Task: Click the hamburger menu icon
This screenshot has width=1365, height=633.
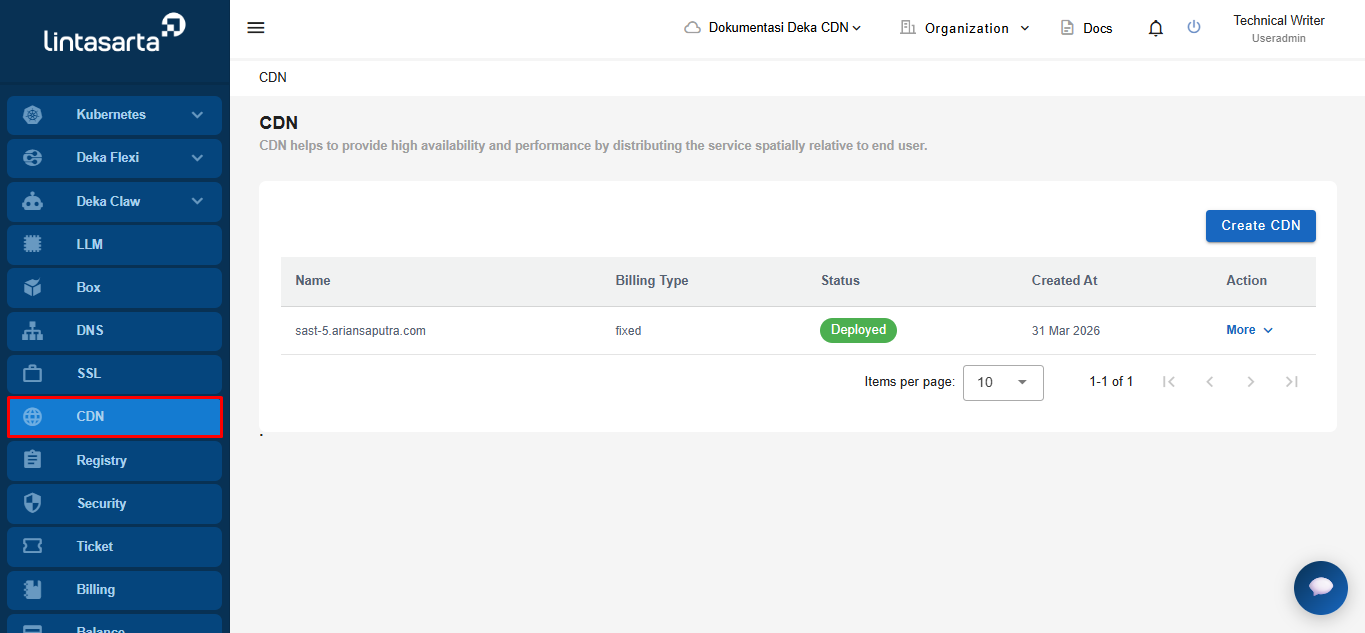Action: pos(256,28)
